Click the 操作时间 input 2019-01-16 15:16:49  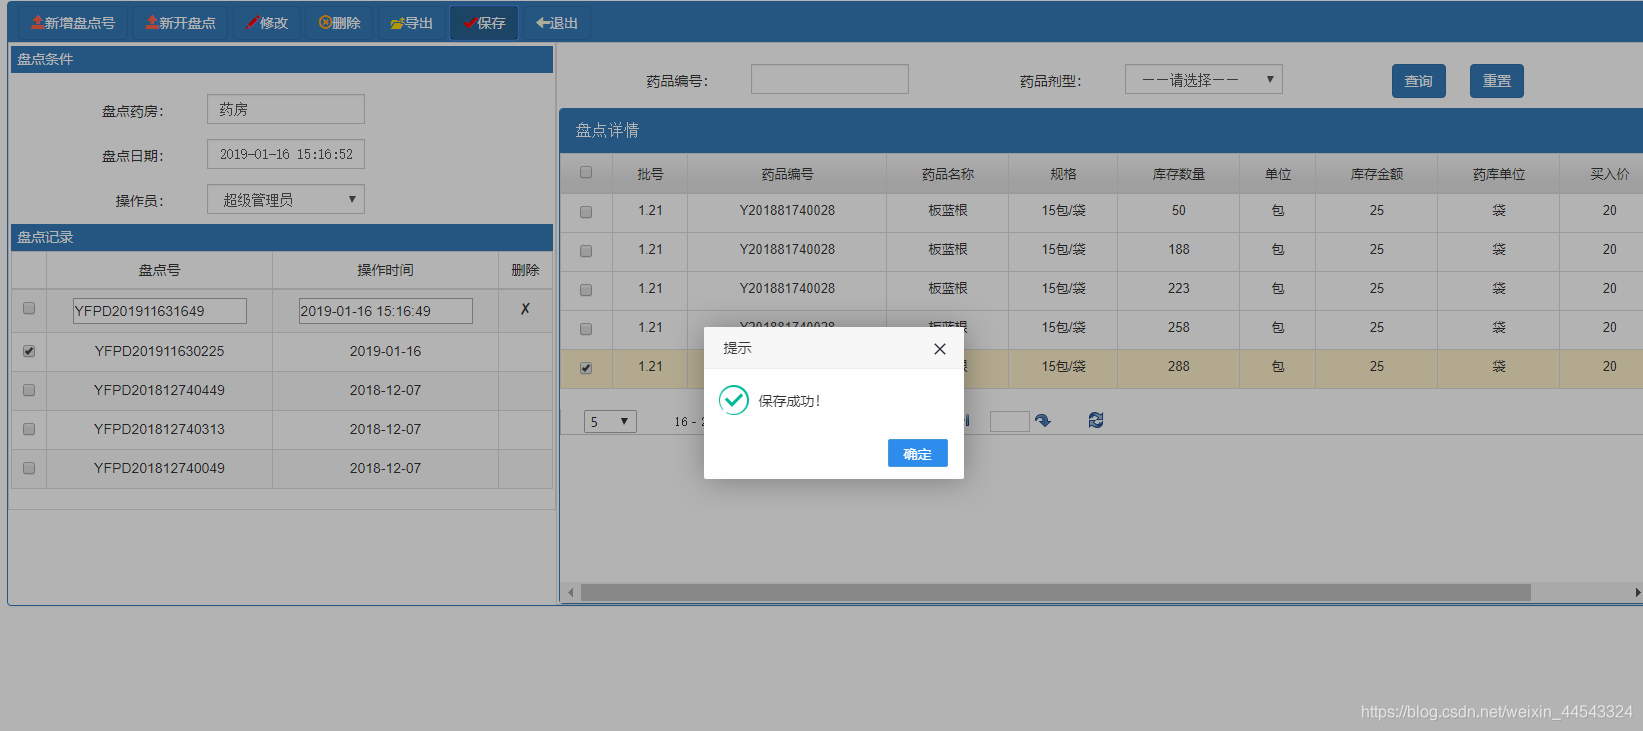click(x=385, y=311)
